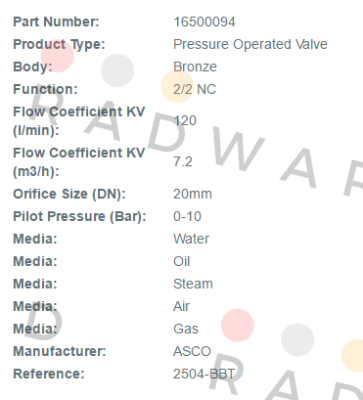Click the Steam media value
This screenshot has height=400, width=363.
click(x=193, y=284)
